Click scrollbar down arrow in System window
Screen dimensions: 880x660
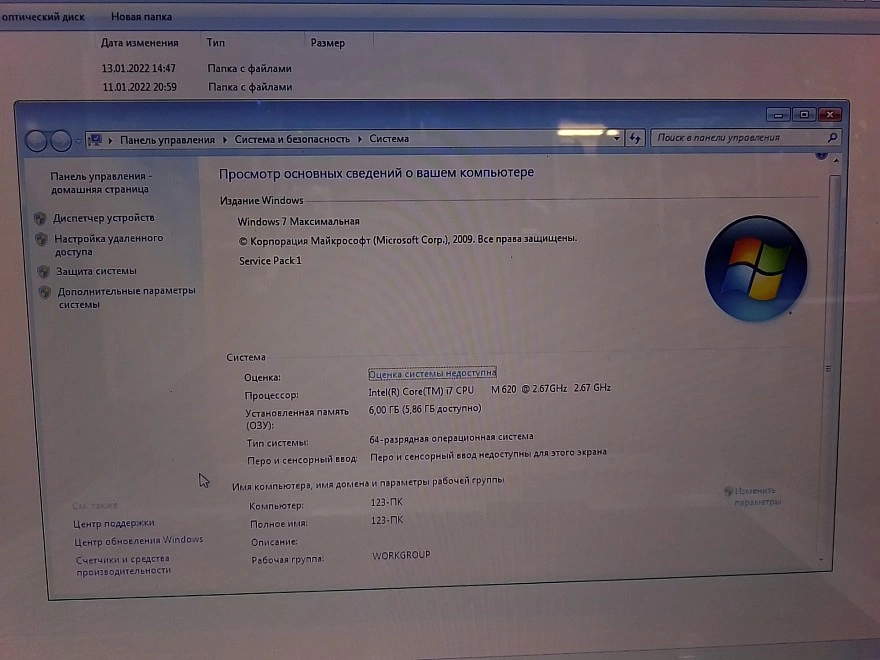coord(822,560)
